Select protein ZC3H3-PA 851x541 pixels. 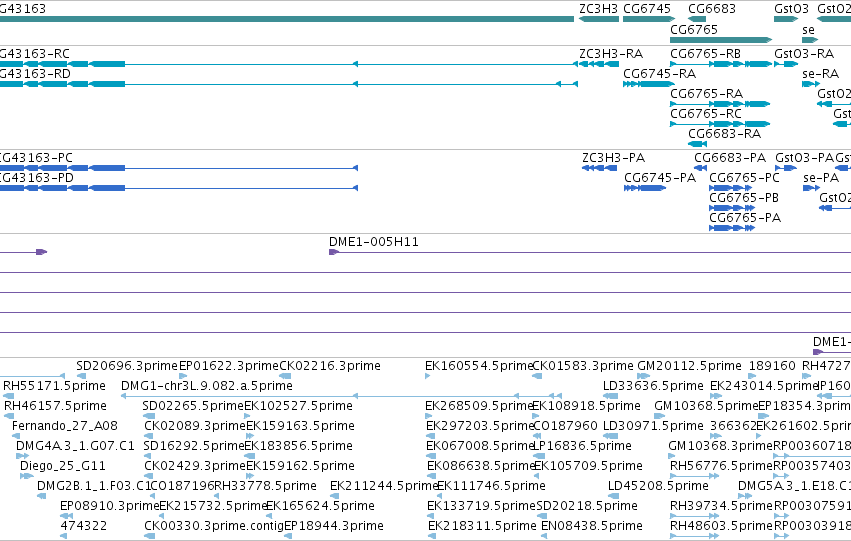(599, 168)
